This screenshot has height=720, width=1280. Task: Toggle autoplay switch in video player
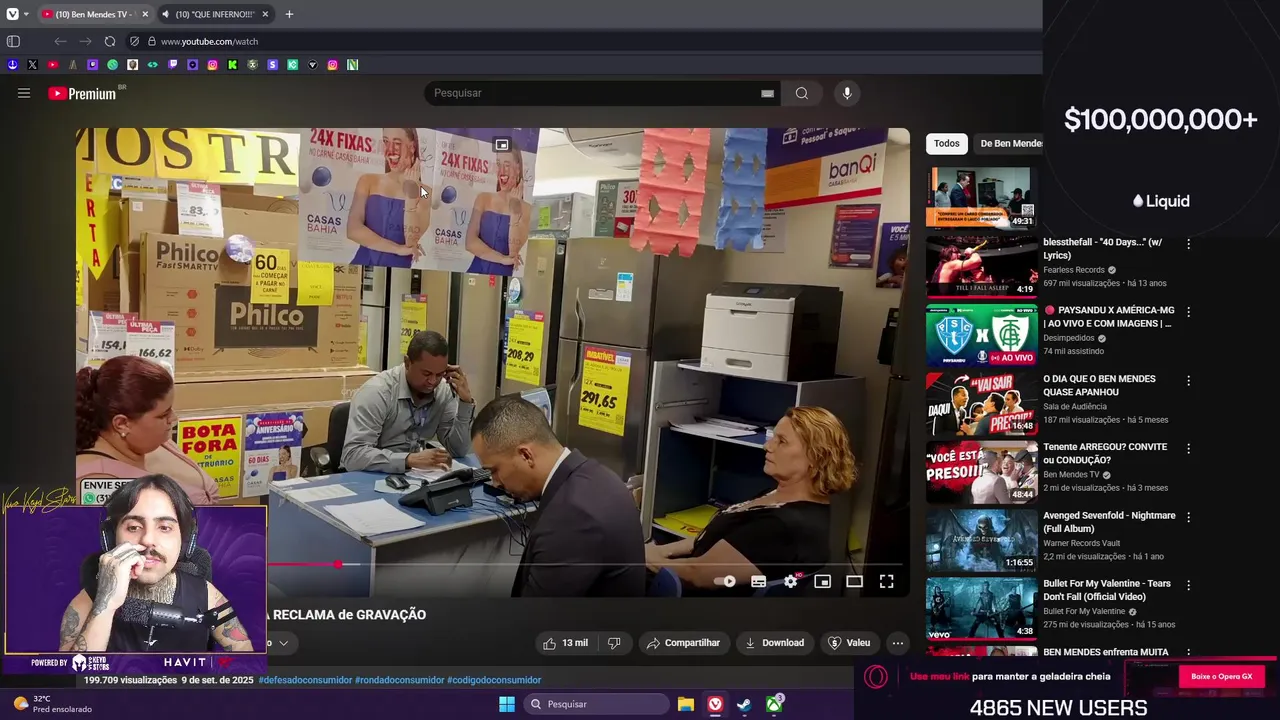[x=727, y=582]
